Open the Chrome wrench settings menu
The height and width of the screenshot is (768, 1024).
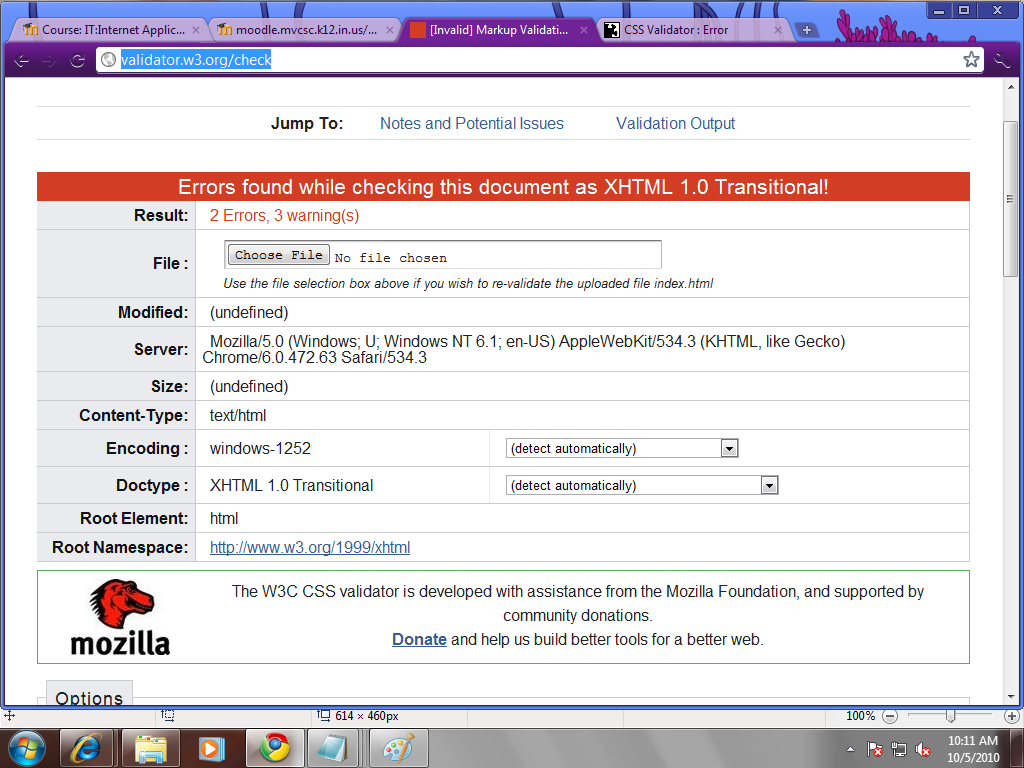(x=1003, y=60)
